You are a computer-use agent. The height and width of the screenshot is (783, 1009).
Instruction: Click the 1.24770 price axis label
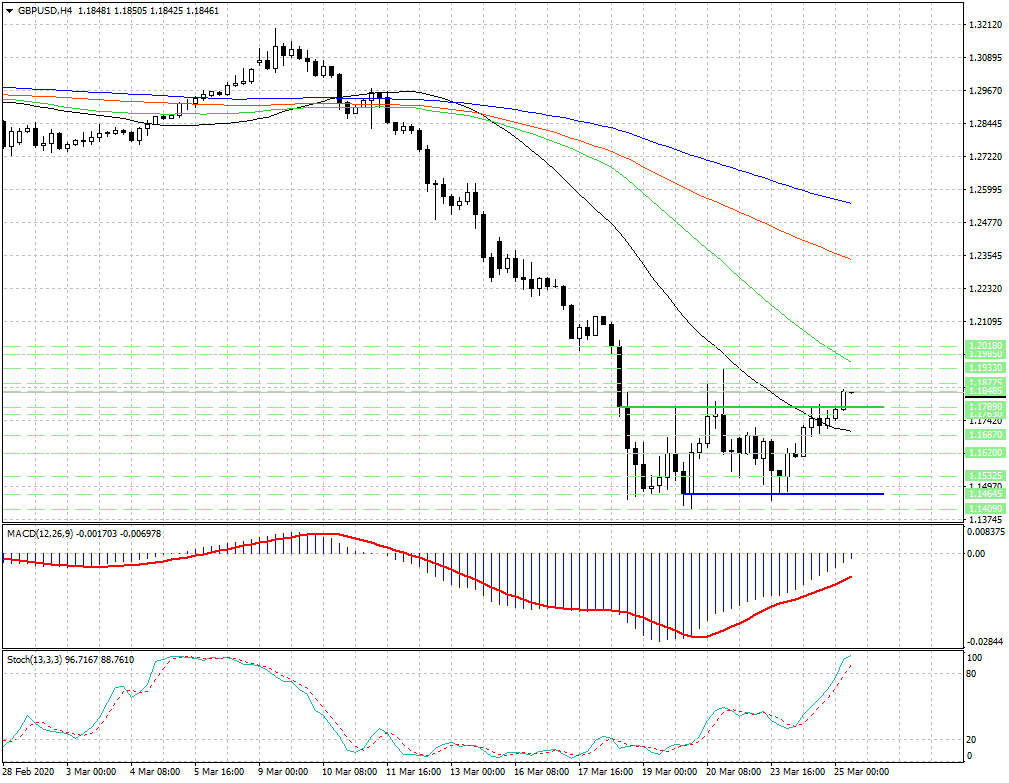point(985,223)
